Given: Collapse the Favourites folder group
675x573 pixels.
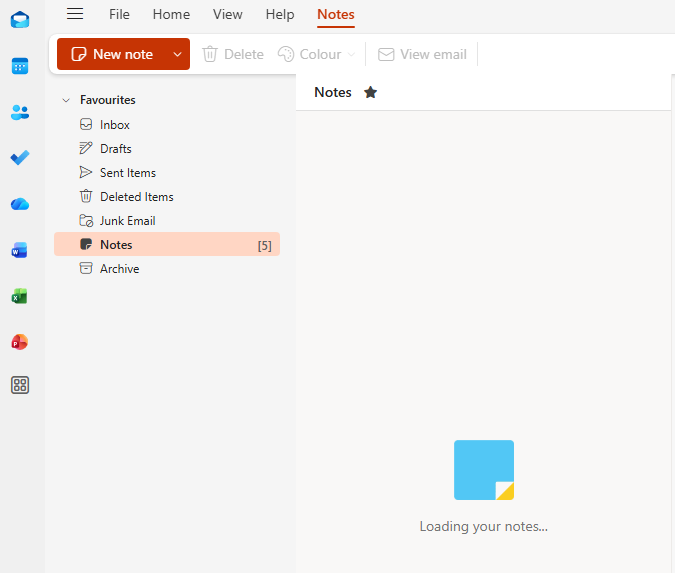Looking at the screenshot, I should pos(66,100).
